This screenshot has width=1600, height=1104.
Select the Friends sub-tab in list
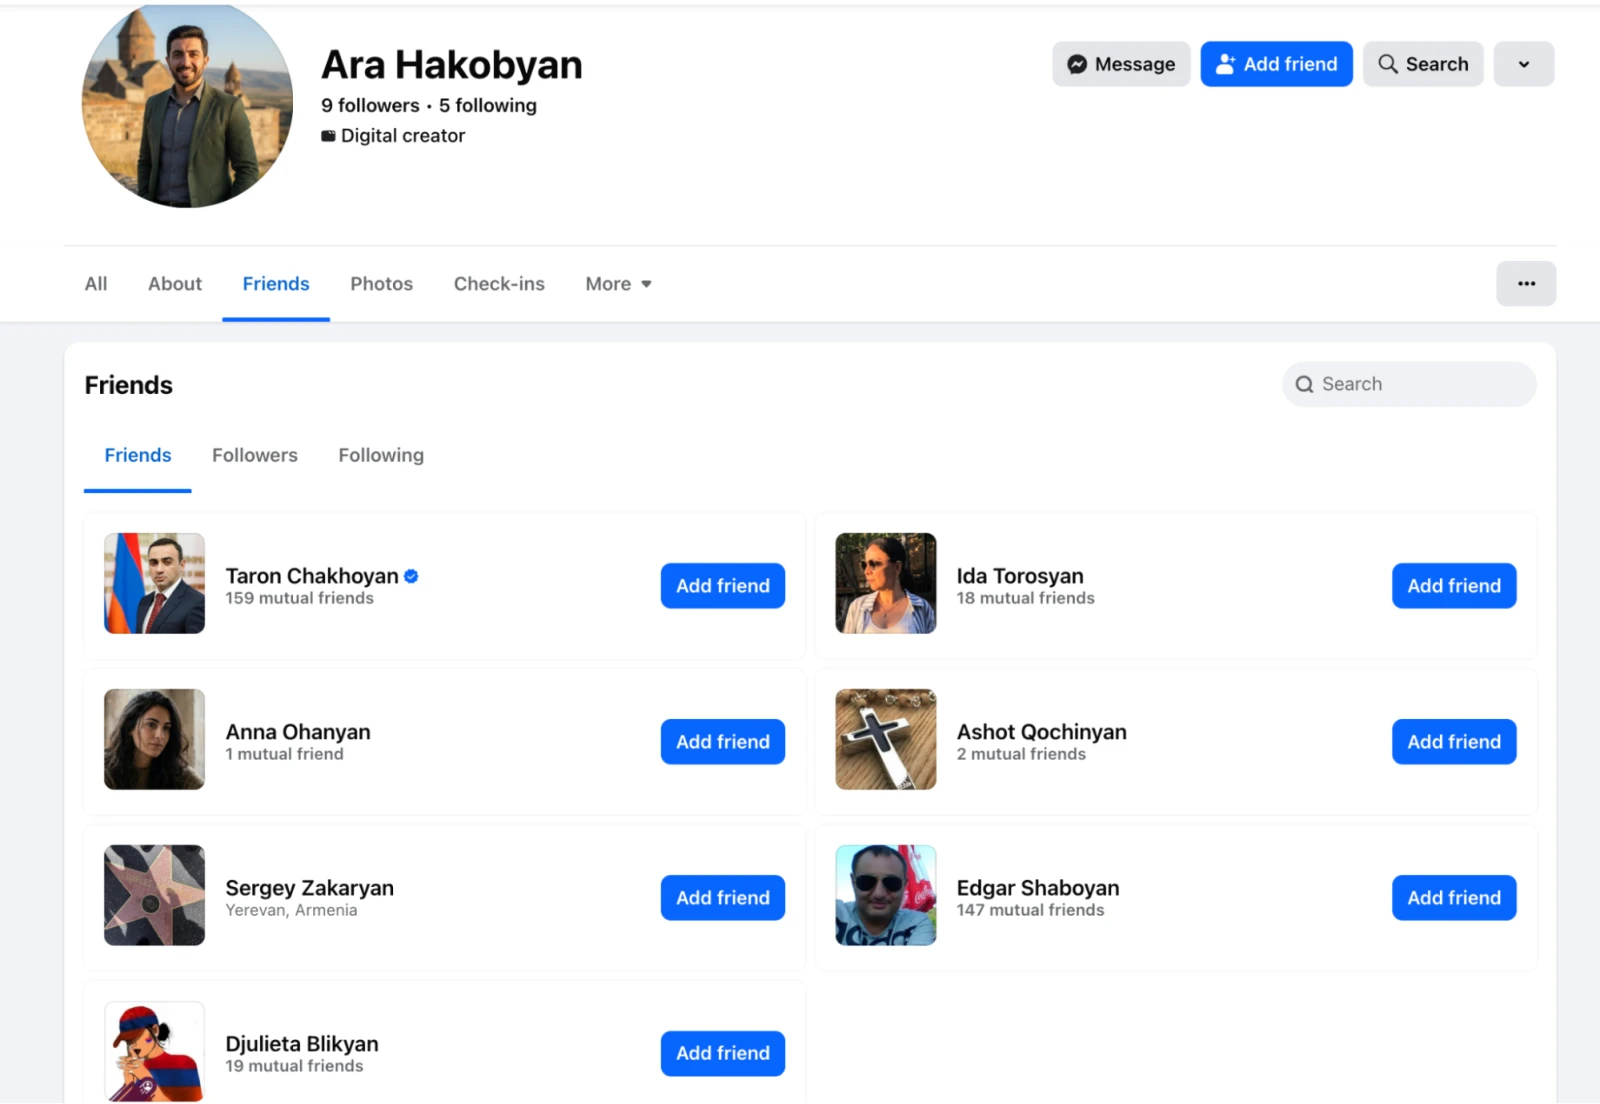click(138, 455)
